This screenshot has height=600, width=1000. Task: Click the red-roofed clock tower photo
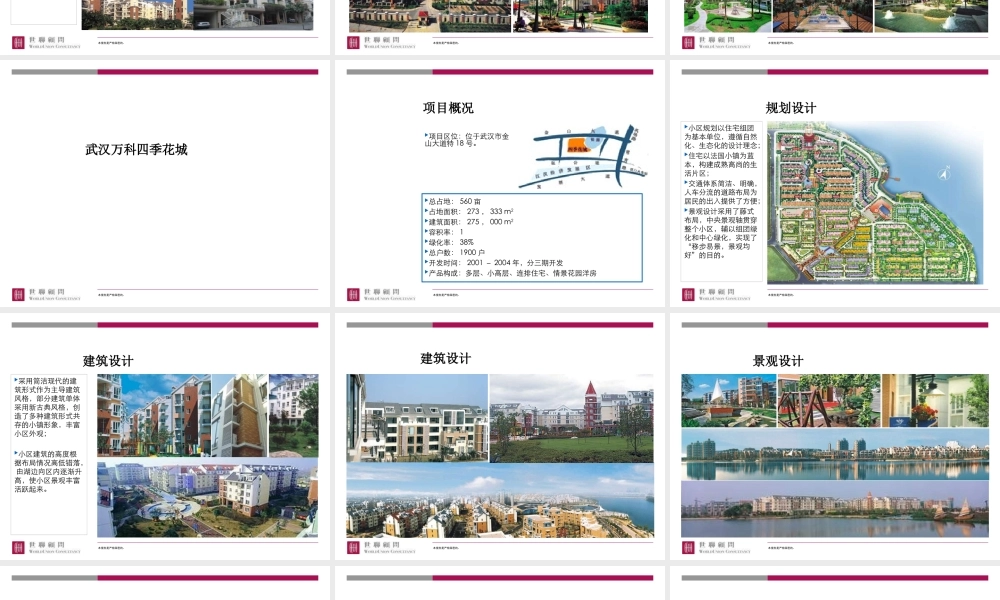pyautogui.click(x=571, y=418)
